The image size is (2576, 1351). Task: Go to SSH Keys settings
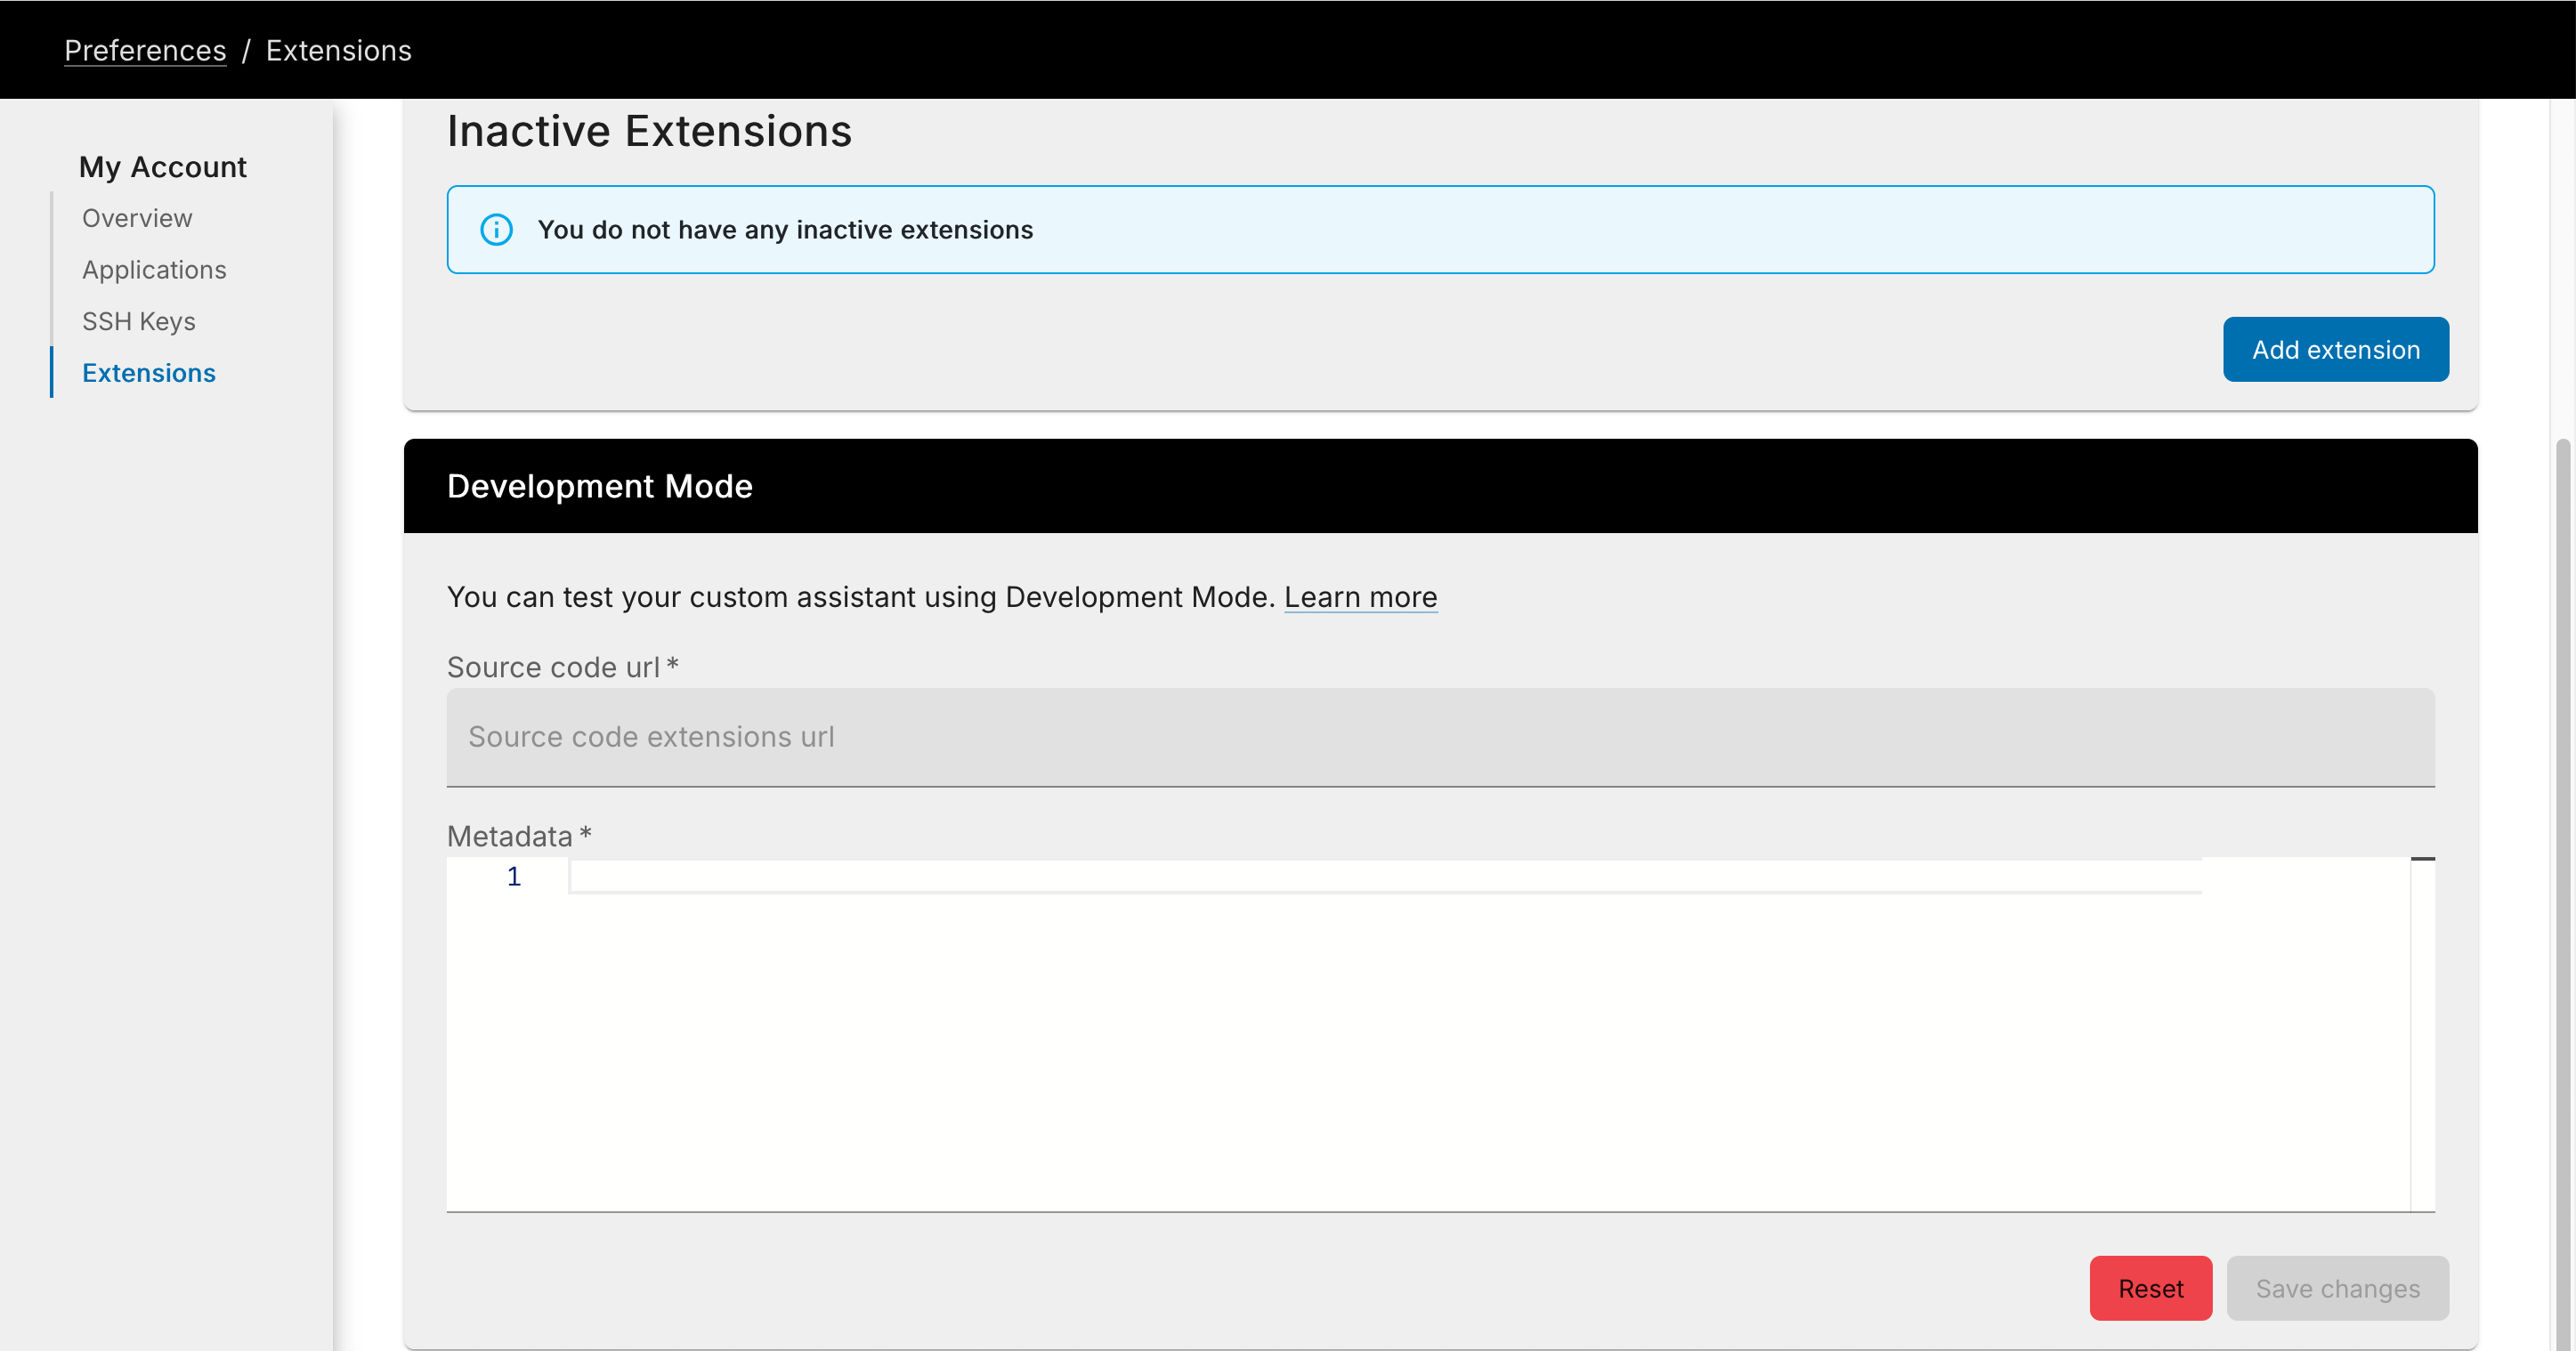click(x=138, y=321)
